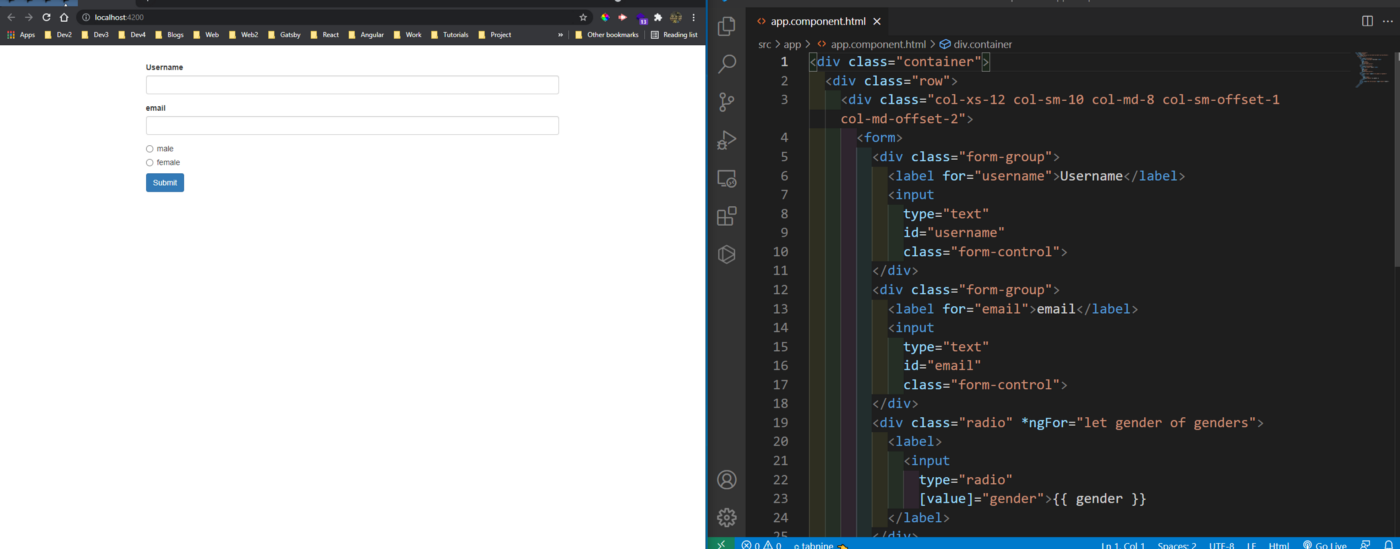Screen dimensions: 1400x549
Task: Open the errors and warnings status item
Action: click(x=762, y=545)
